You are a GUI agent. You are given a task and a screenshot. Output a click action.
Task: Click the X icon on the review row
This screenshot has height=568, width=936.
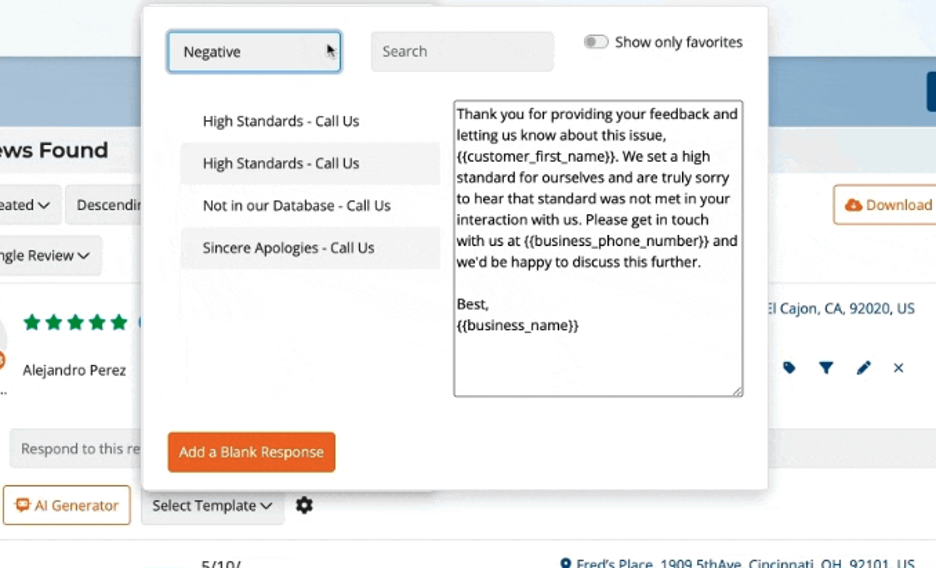pyautogui.click(x=898, y=368)
